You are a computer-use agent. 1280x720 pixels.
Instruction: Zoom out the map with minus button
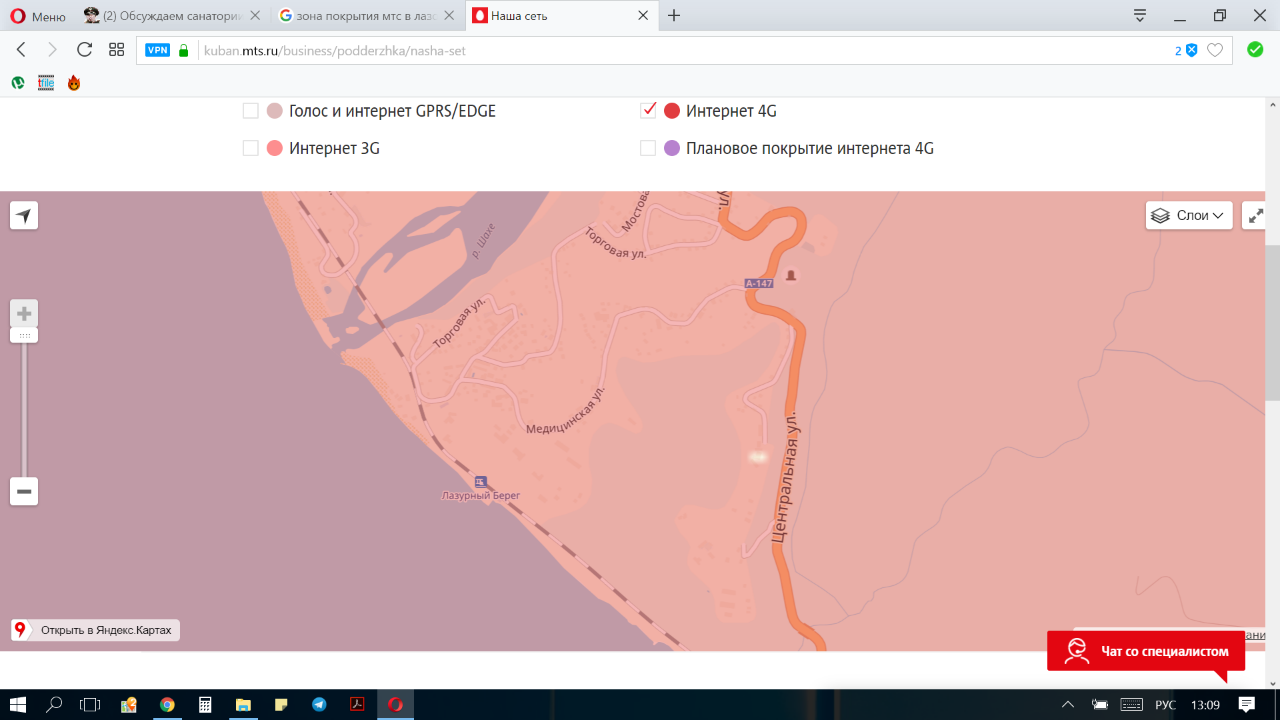(24, 491)
